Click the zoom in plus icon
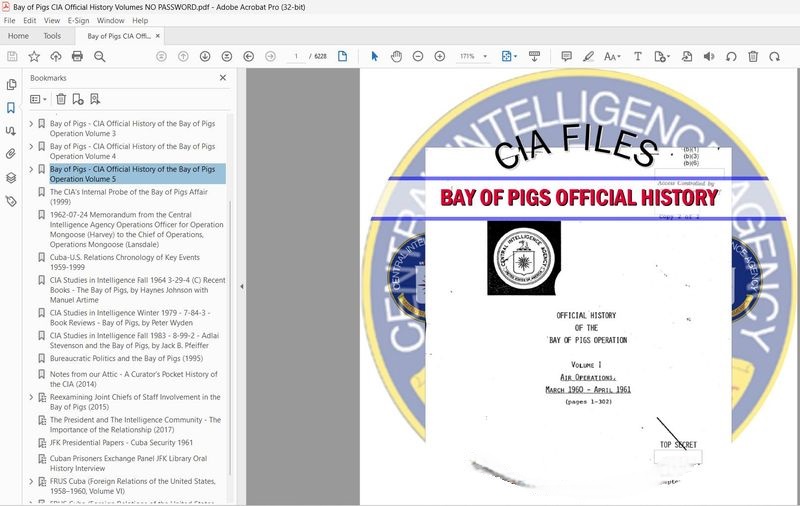 pyautogui.click(x=440, y=56)
